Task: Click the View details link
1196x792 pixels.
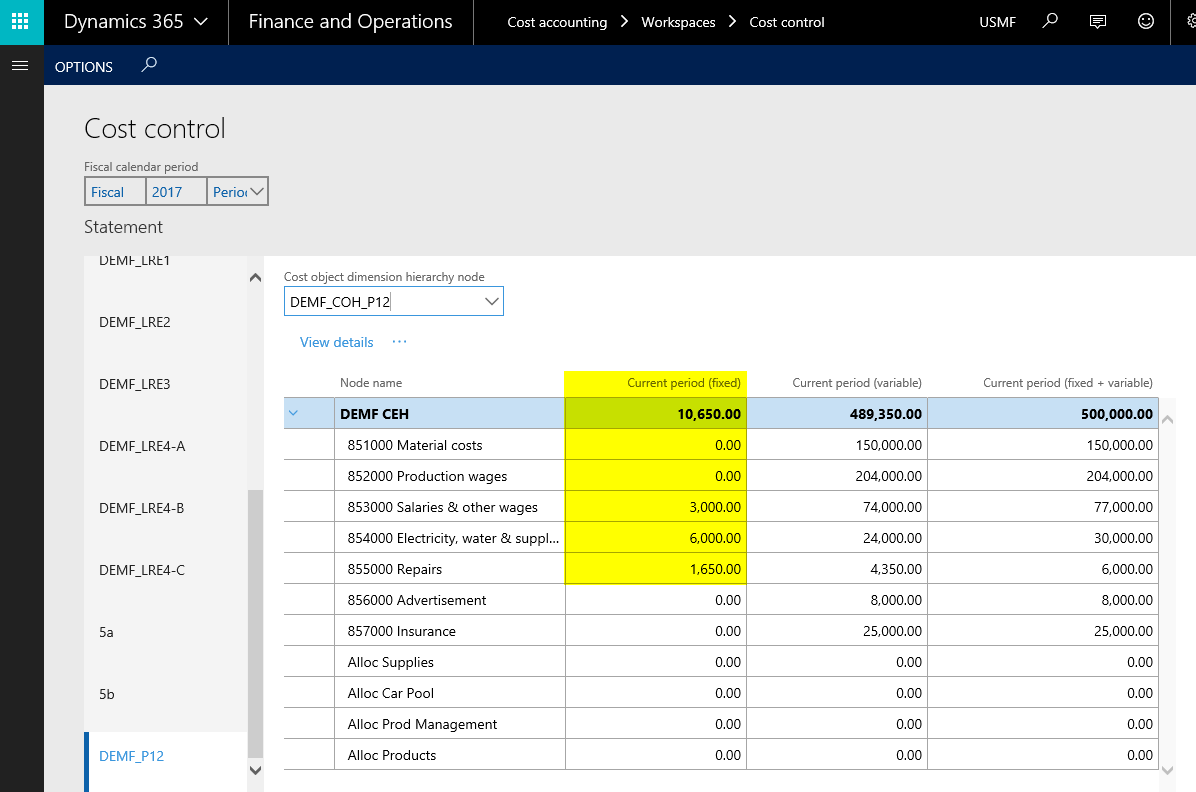Action: click(x=336, y=342)
